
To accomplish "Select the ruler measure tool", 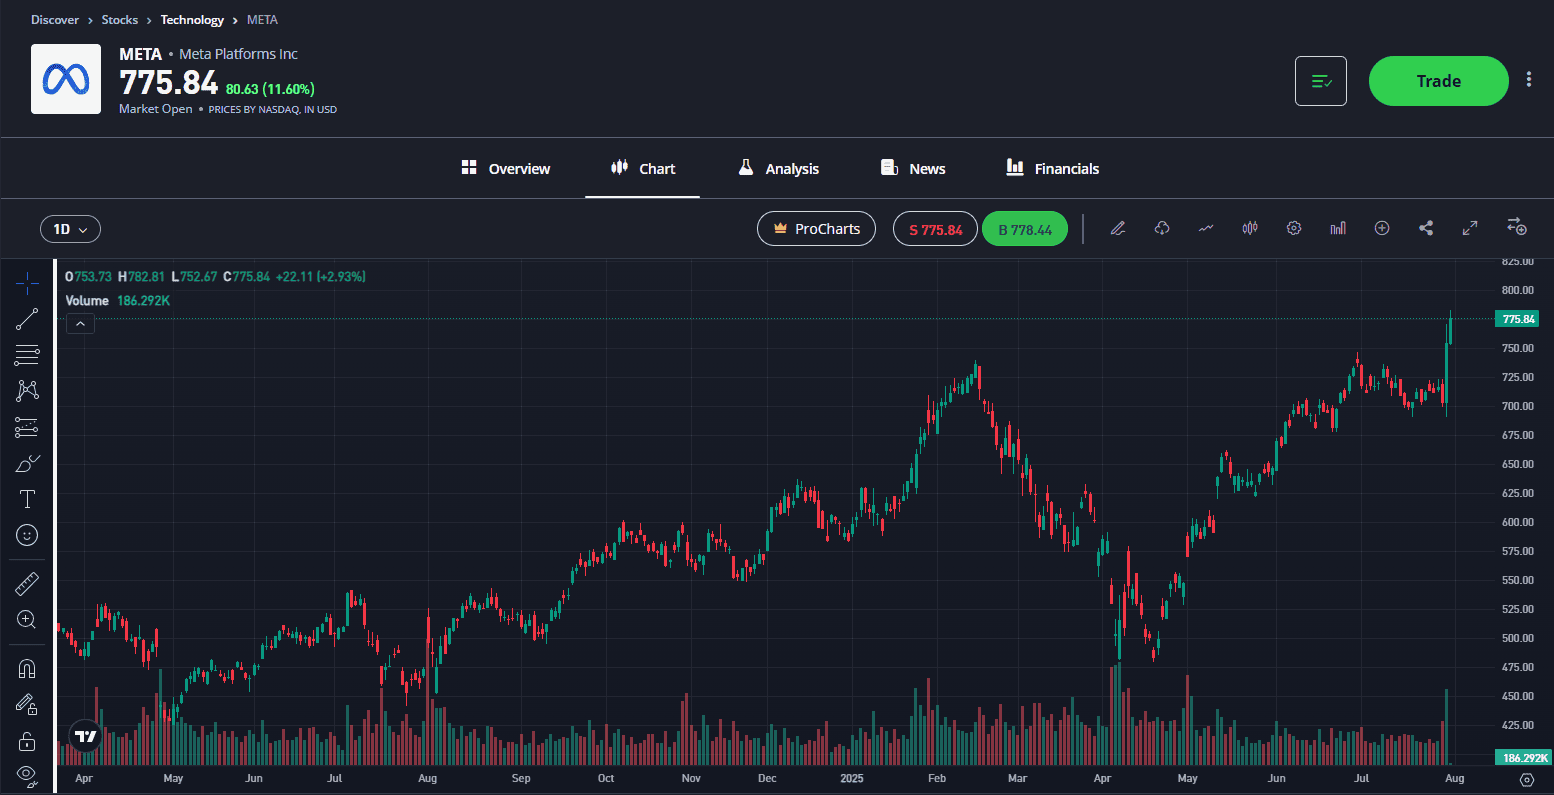I will pos(27,583).
